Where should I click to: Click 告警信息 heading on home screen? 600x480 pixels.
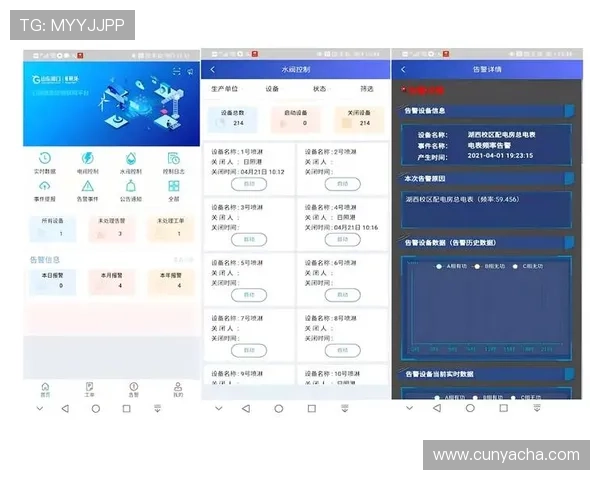click(x=45, y=260)
